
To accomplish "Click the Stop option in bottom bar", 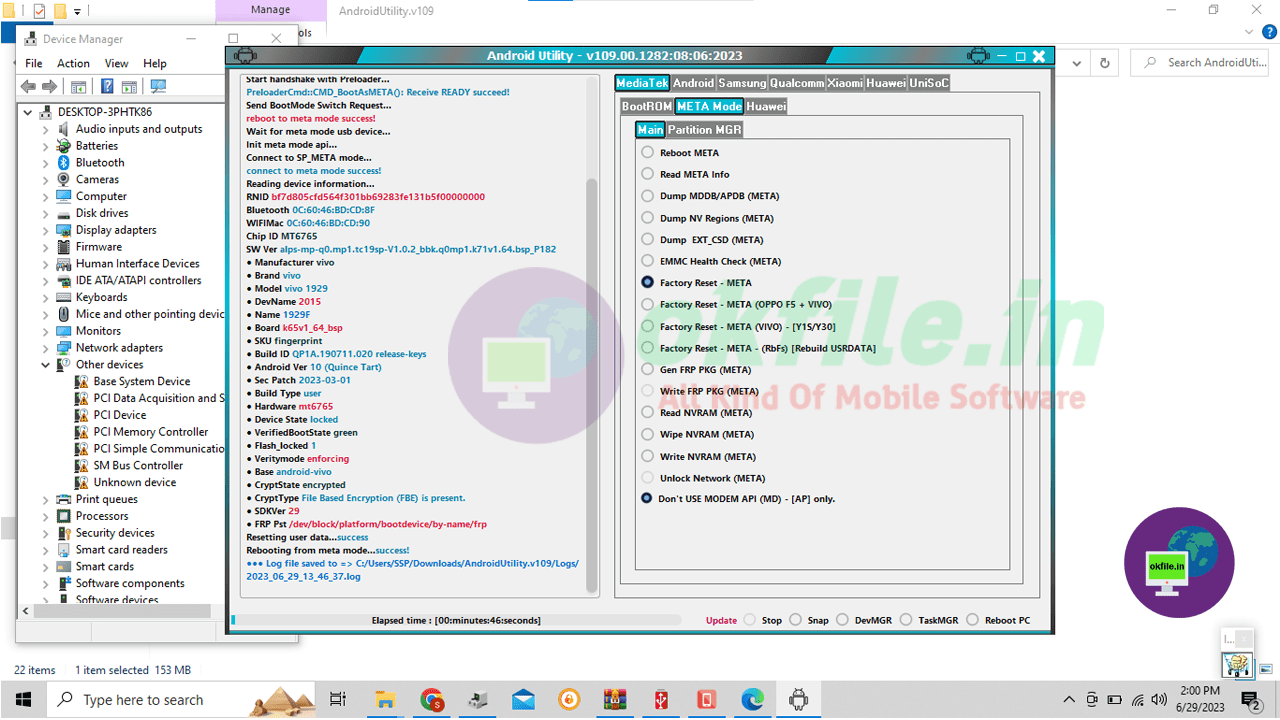I will 762,620.
